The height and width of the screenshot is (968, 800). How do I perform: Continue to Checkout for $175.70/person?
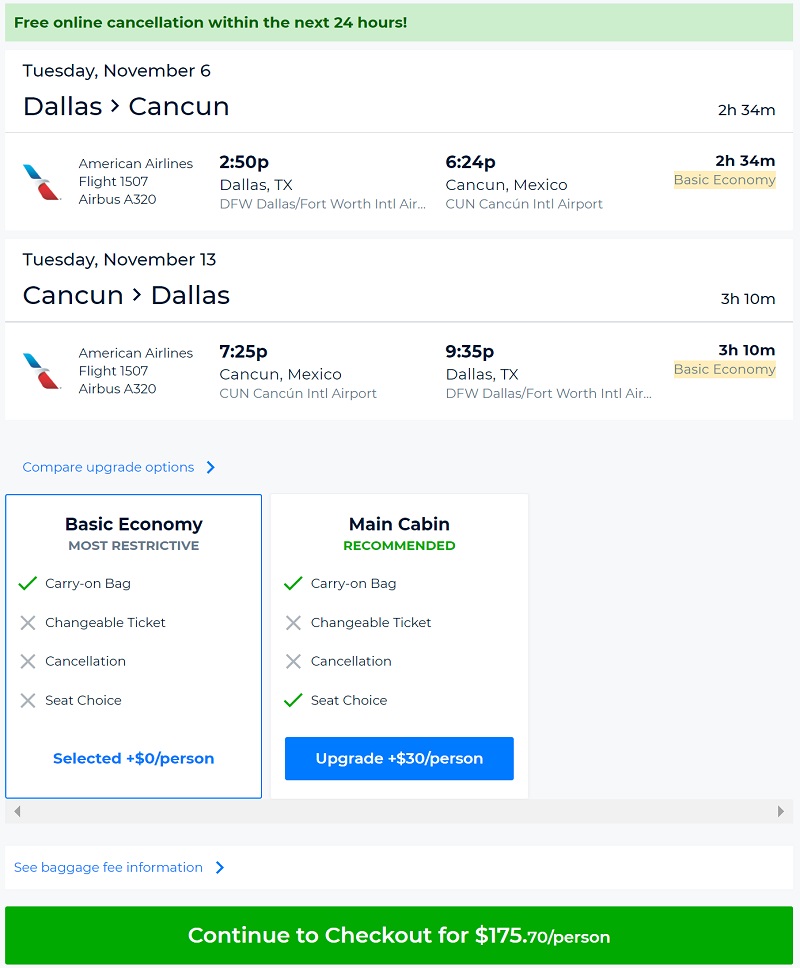coord(399,936)
